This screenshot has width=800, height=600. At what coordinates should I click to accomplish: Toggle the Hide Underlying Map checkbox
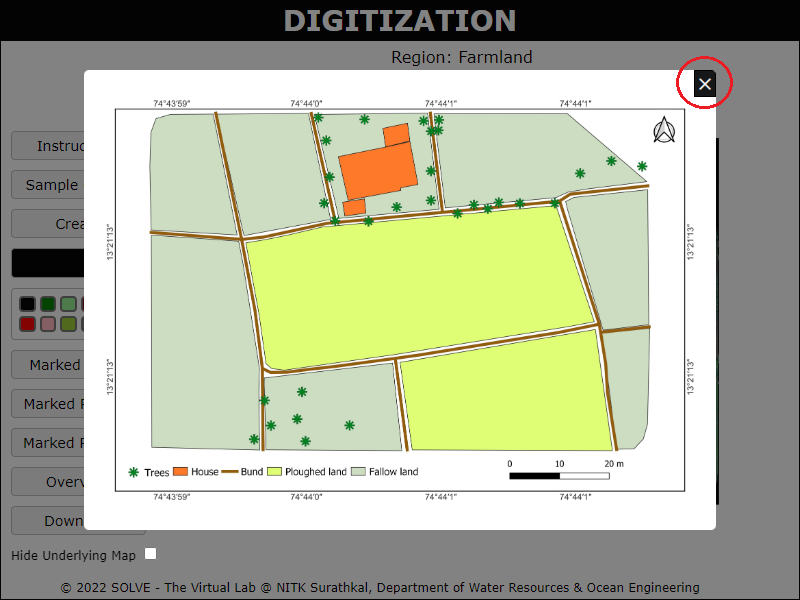pos(151,554)
